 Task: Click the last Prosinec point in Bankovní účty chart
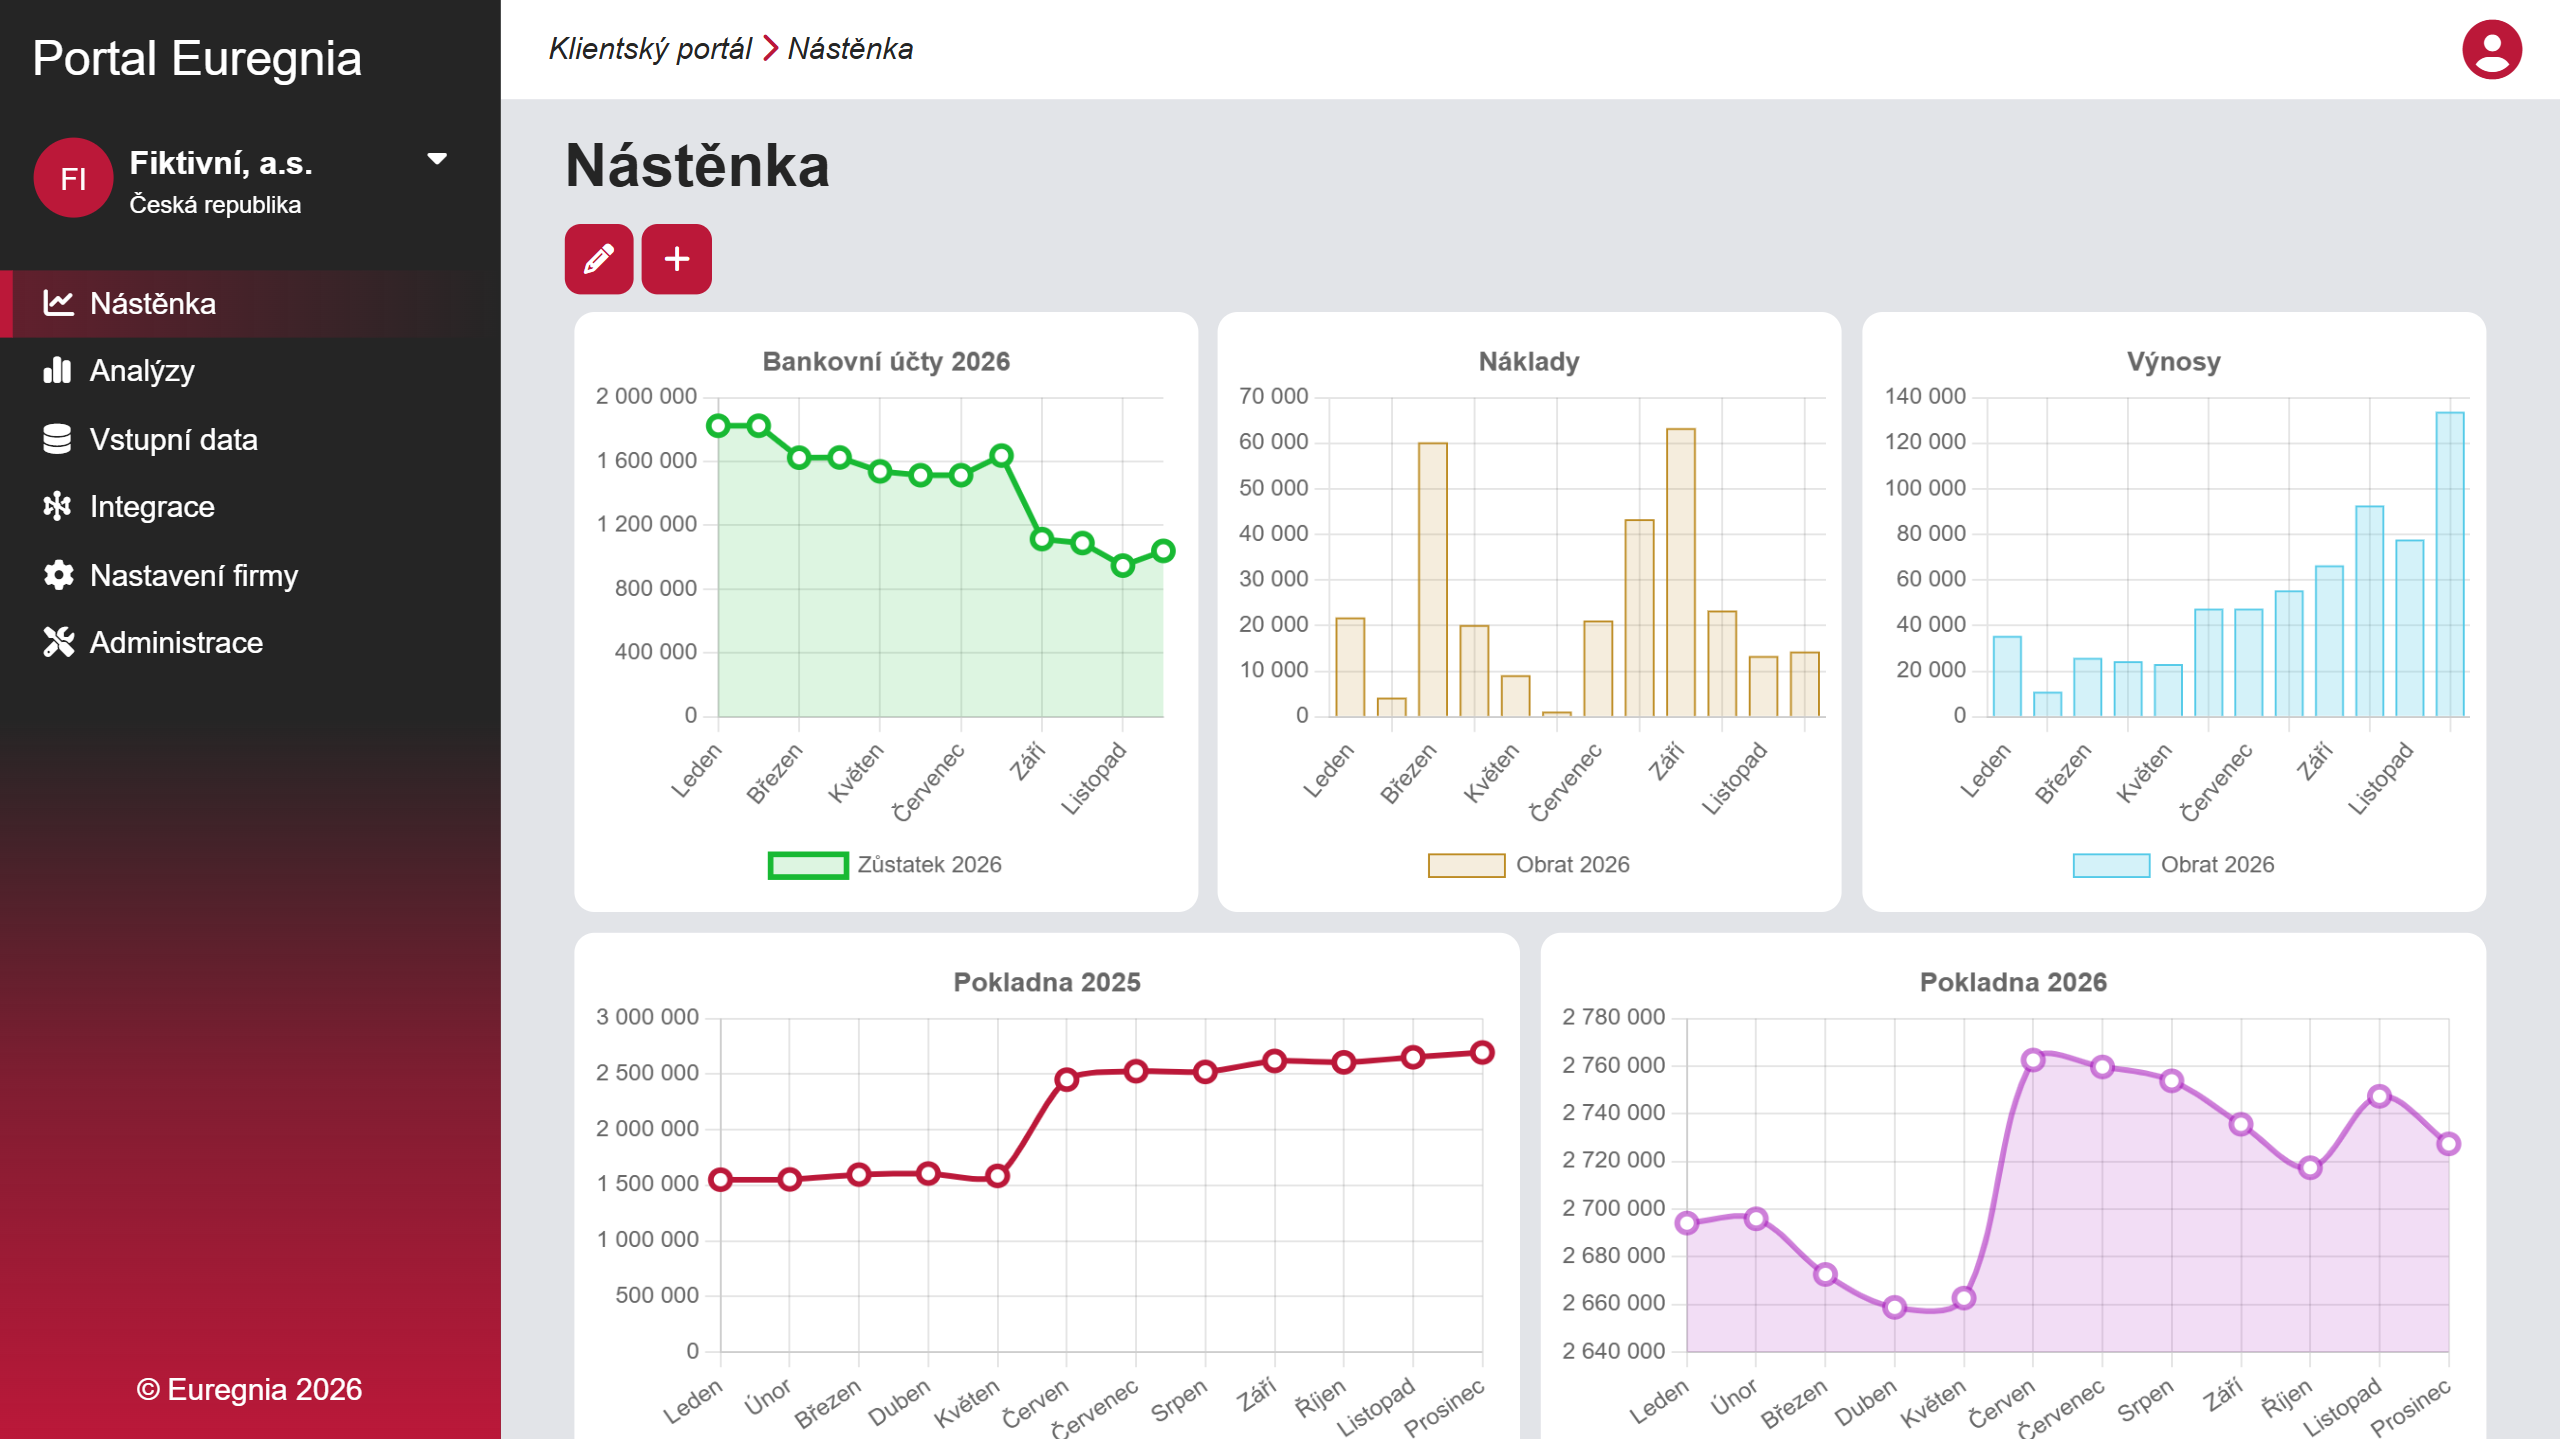1163,551
